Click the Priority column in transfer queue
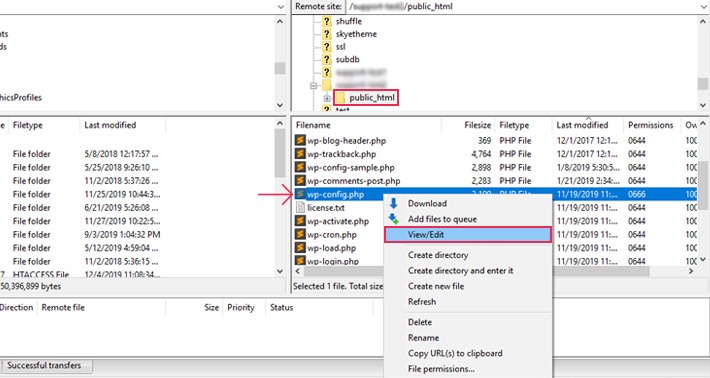710x378 pixels. pyautogui.click(x=240, y=307)
